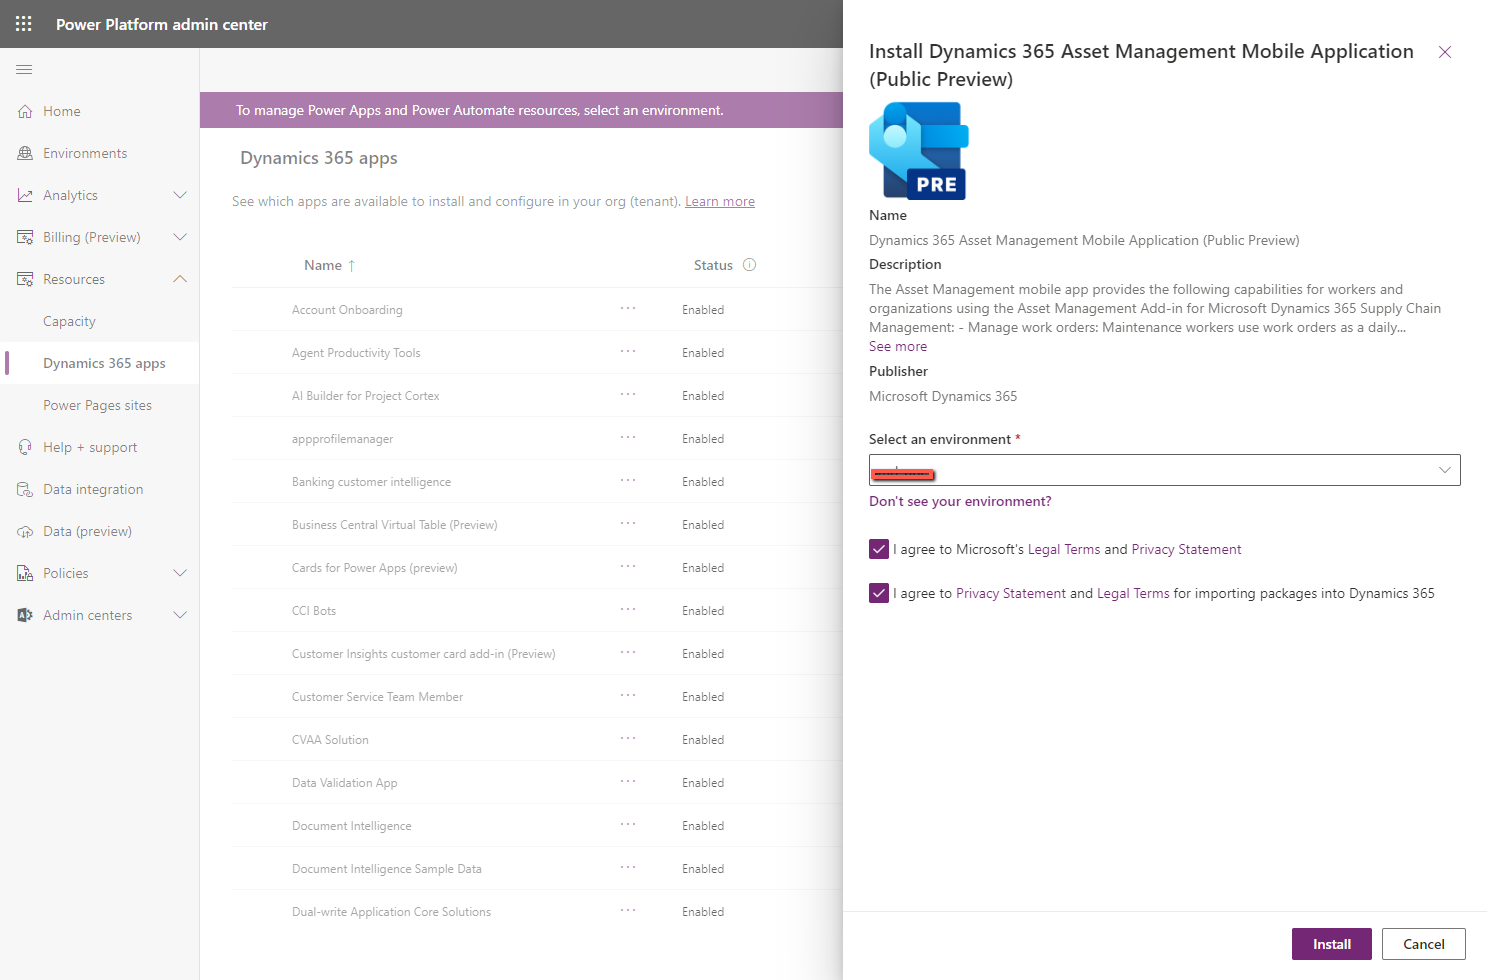Image resolution: width=1487 pixels, height=980 pixels.
Task: Click the Status info icon
Action: [x=750, y=265]
